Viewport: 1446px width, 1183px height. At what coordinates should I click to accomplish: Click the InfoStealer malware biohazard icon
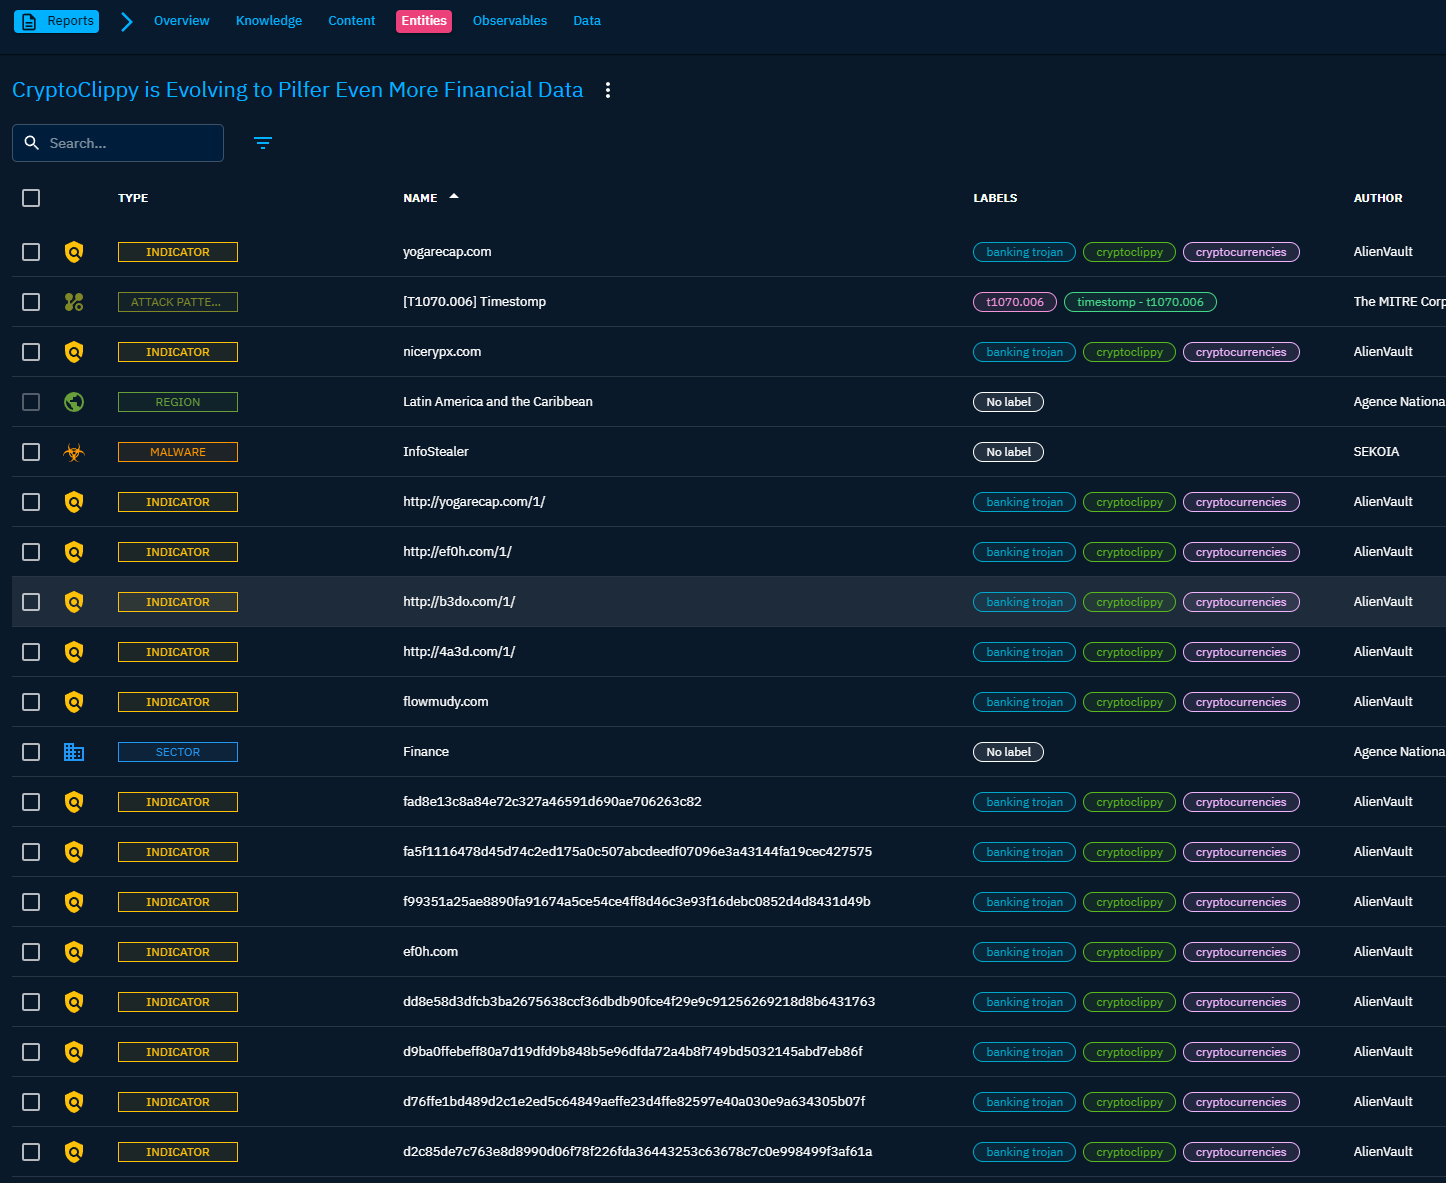click(74, 452)
